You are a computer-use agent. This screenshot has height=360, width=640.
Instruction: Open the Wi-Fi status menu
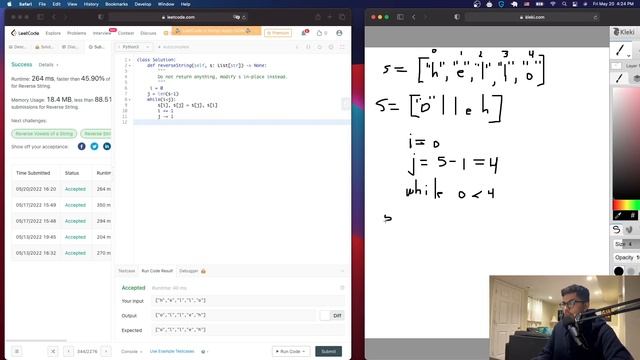[x=553, y=4]
